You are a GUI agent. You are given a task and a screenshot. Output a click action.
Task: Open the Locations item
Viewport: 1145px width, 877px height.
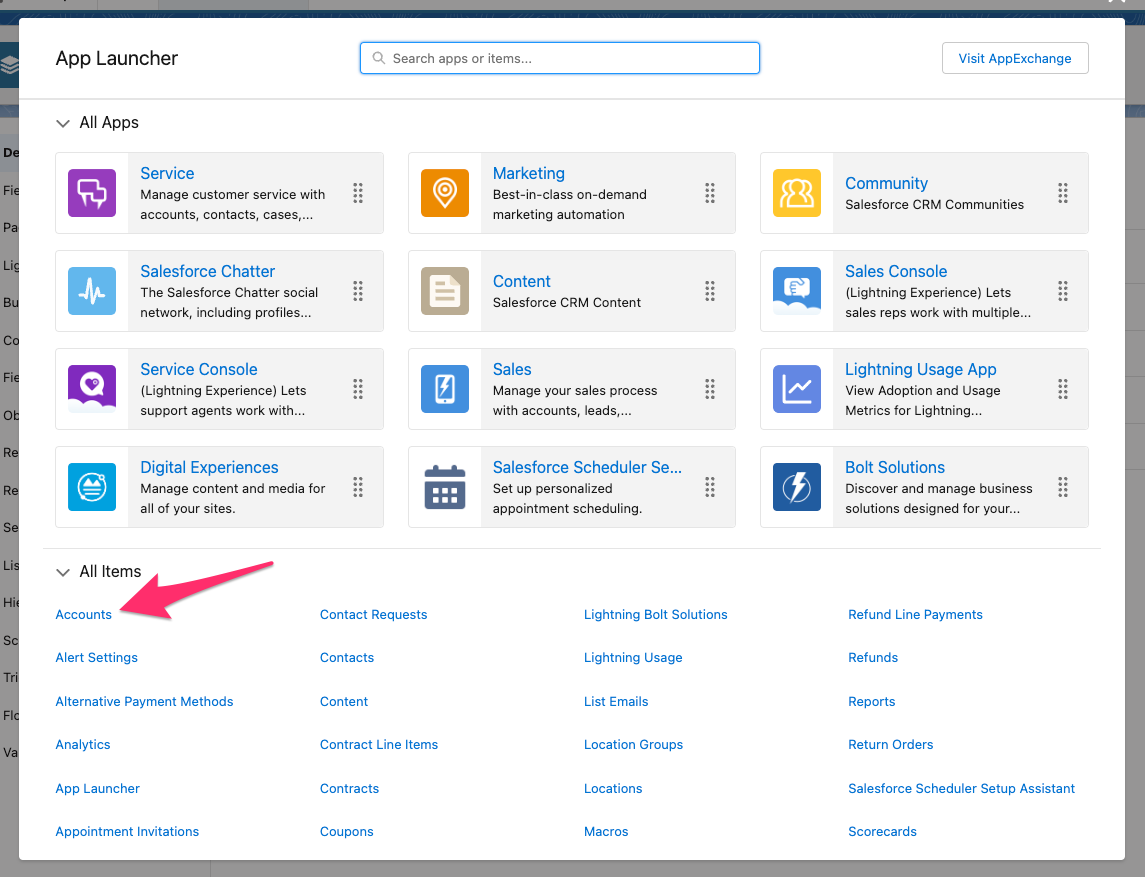[613, 788]
